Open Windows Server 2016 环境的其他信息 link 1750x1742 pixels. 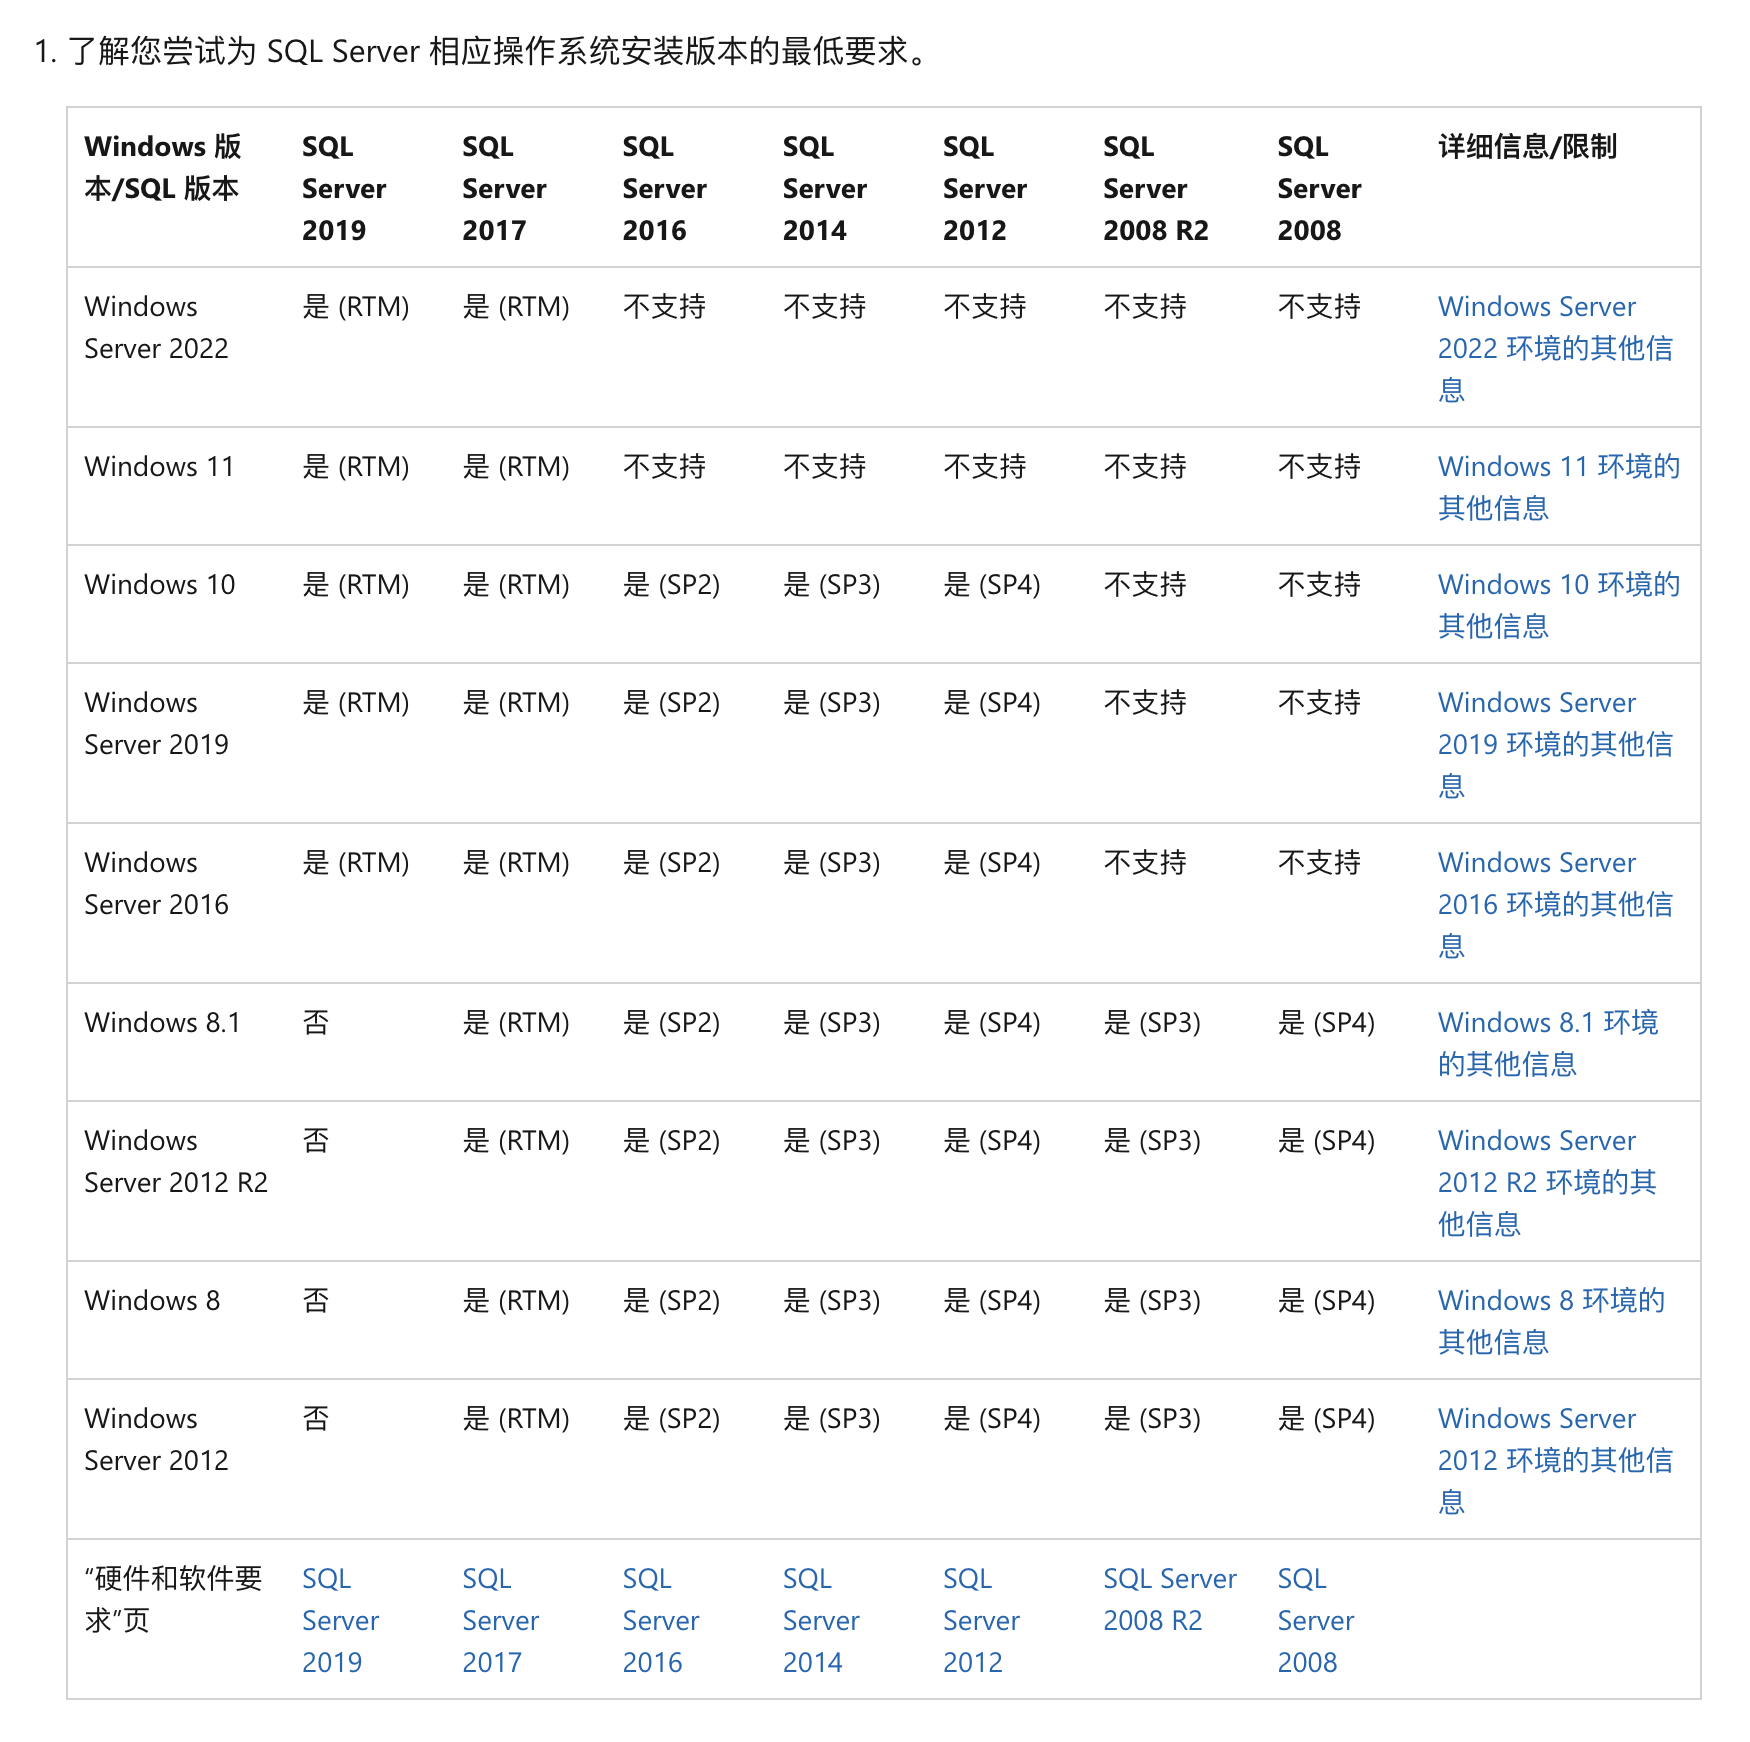pyautogui.click(x=1555, y=904)
